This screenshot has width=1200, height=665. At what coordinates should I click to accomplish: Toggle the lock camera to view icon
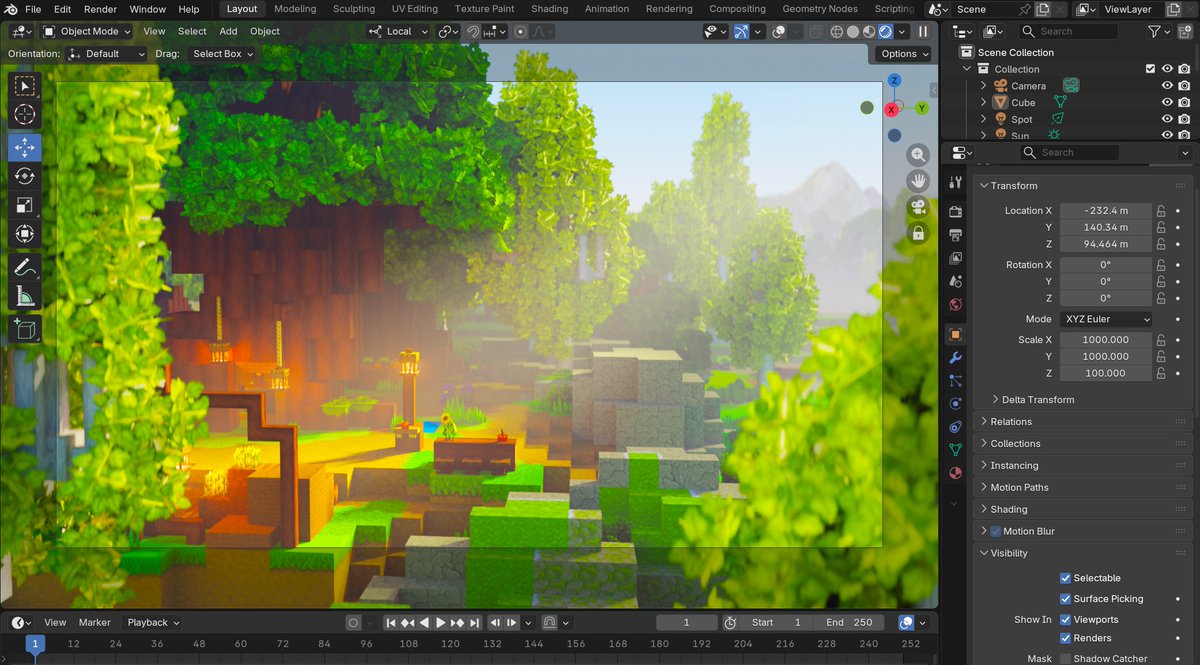[x=918, y=233]
